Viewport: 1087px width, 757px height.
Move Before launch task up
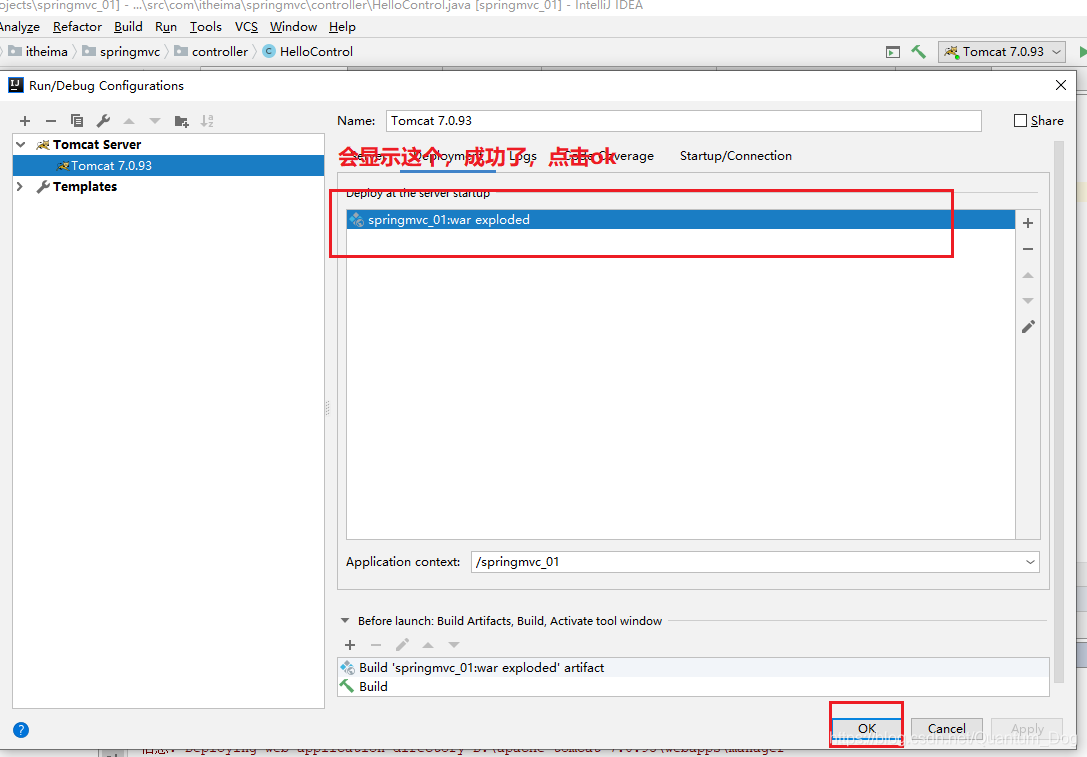428,645
